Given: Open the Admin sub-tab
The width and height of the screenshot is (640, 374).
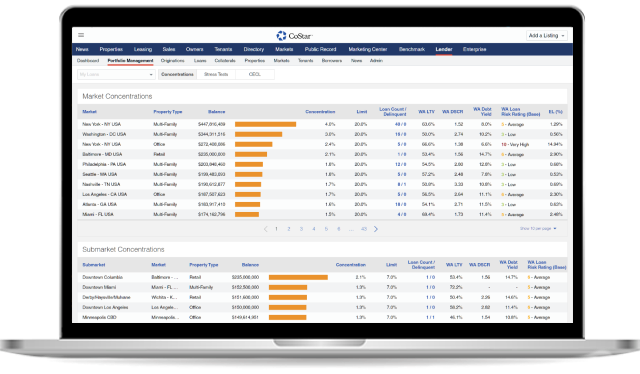Looking at the screenshot, I should tap(376, 60).
